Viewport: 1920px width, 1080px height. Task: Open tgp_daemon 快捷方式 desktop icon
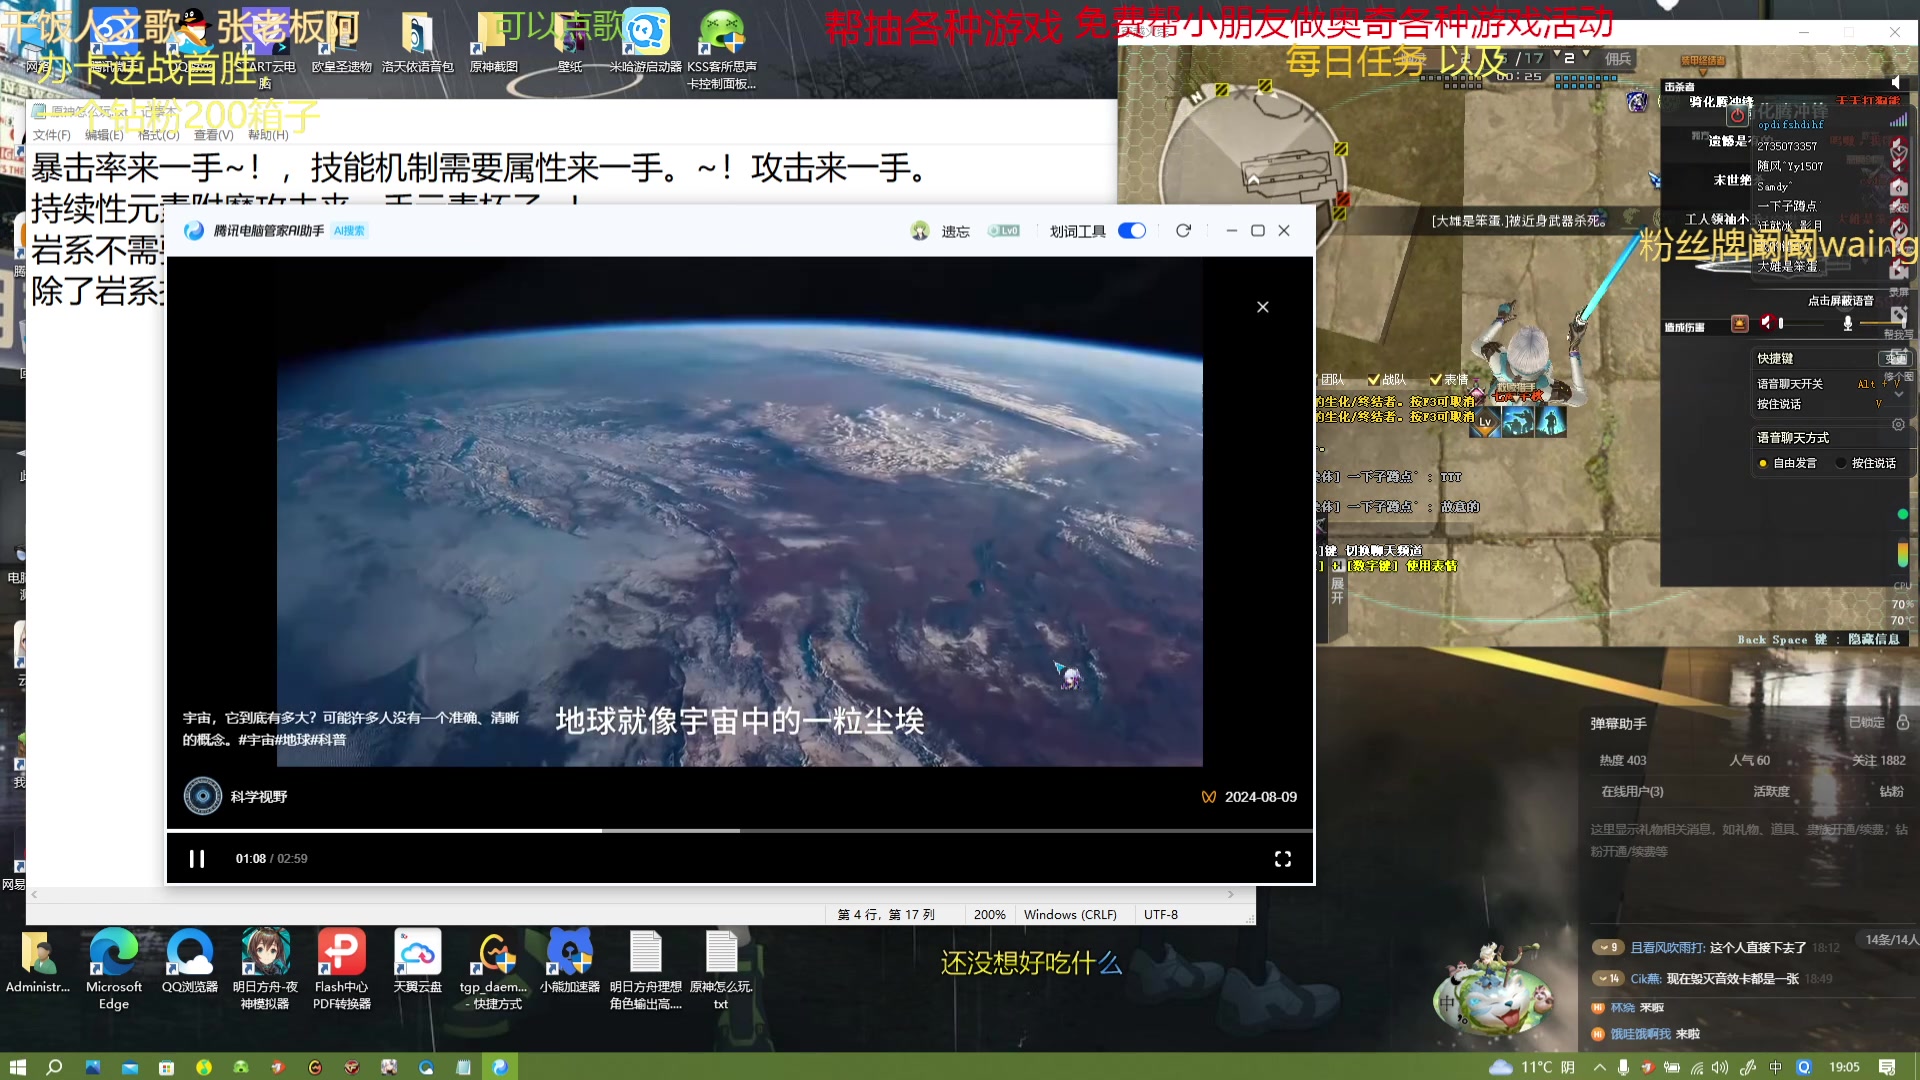pos(494,969)
